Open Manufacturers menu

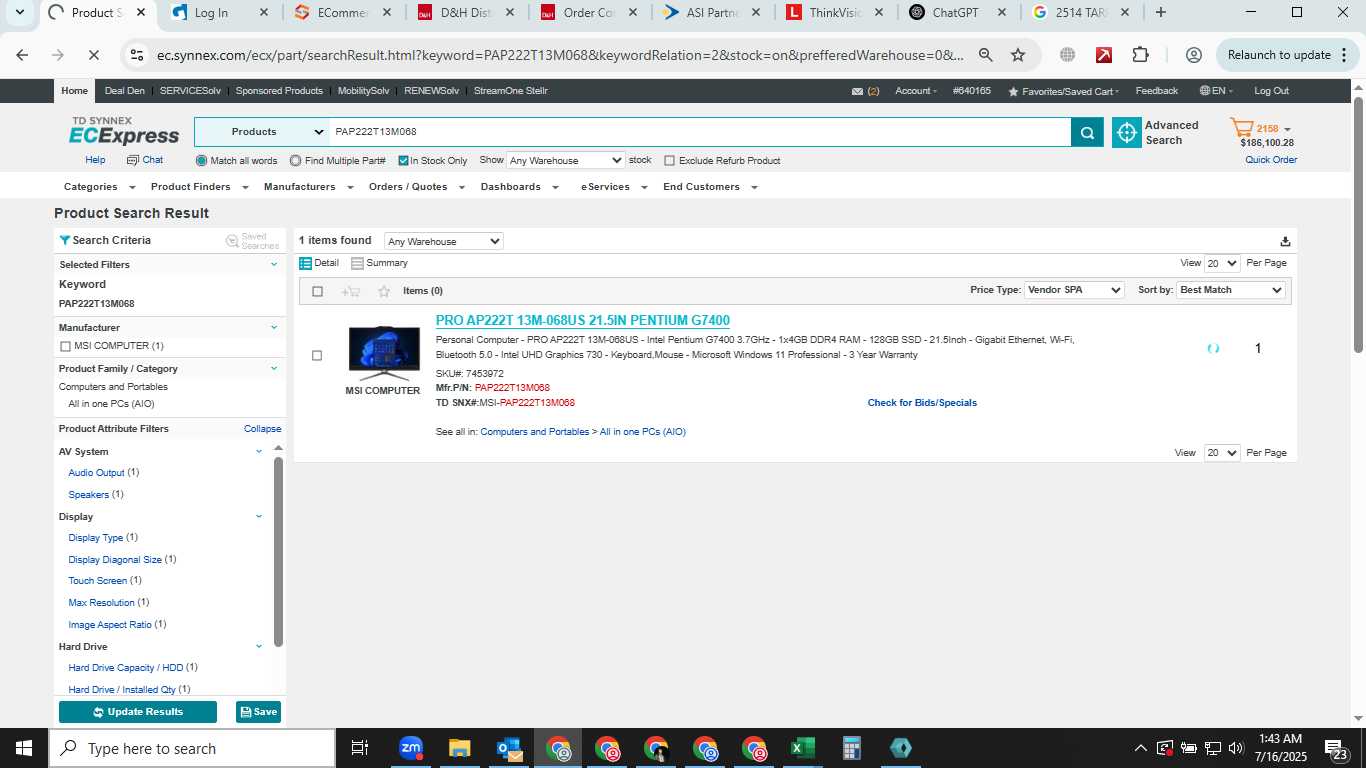pyautogui.click(x=308, y=187)
